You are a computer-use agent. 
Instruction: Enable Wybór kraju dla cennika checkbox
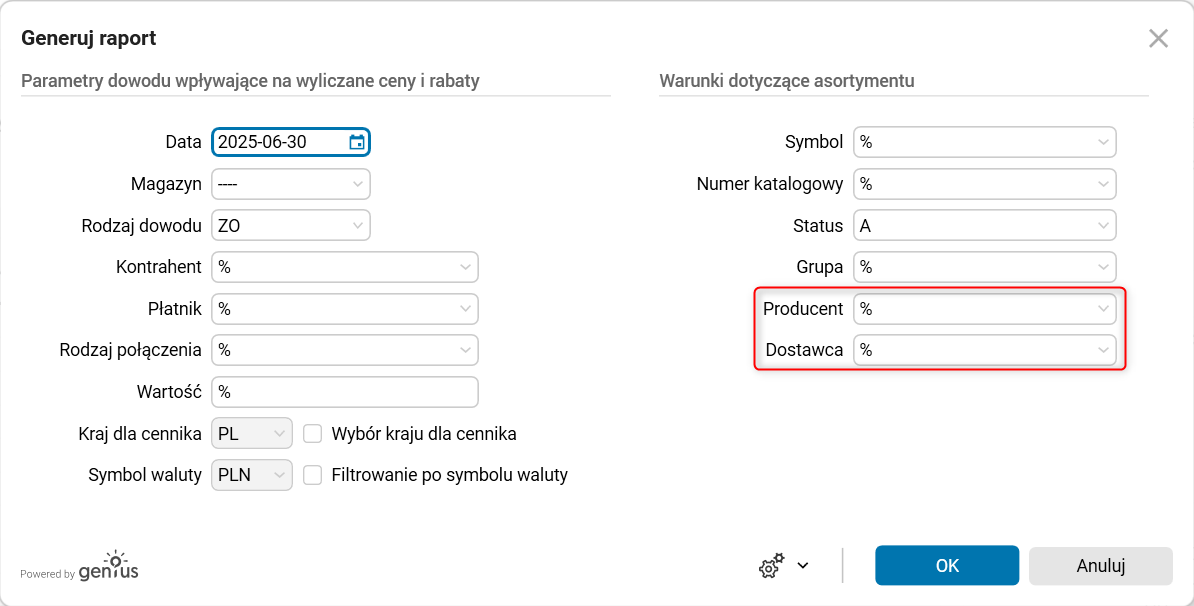[312, 433]
